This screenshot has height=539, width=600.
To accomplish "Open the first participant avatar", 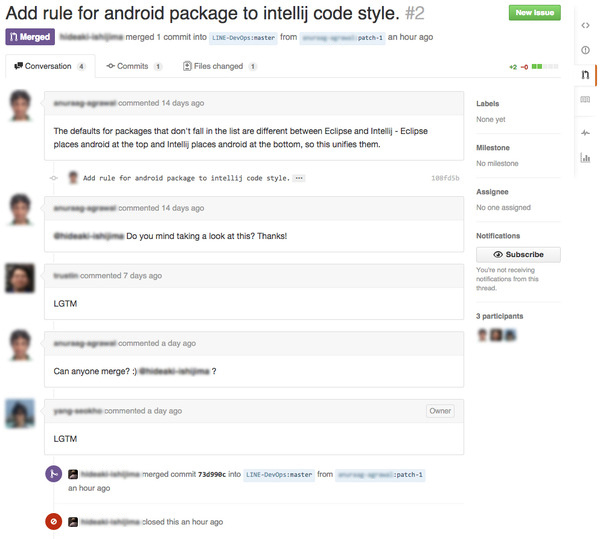I will pos(483,335).
